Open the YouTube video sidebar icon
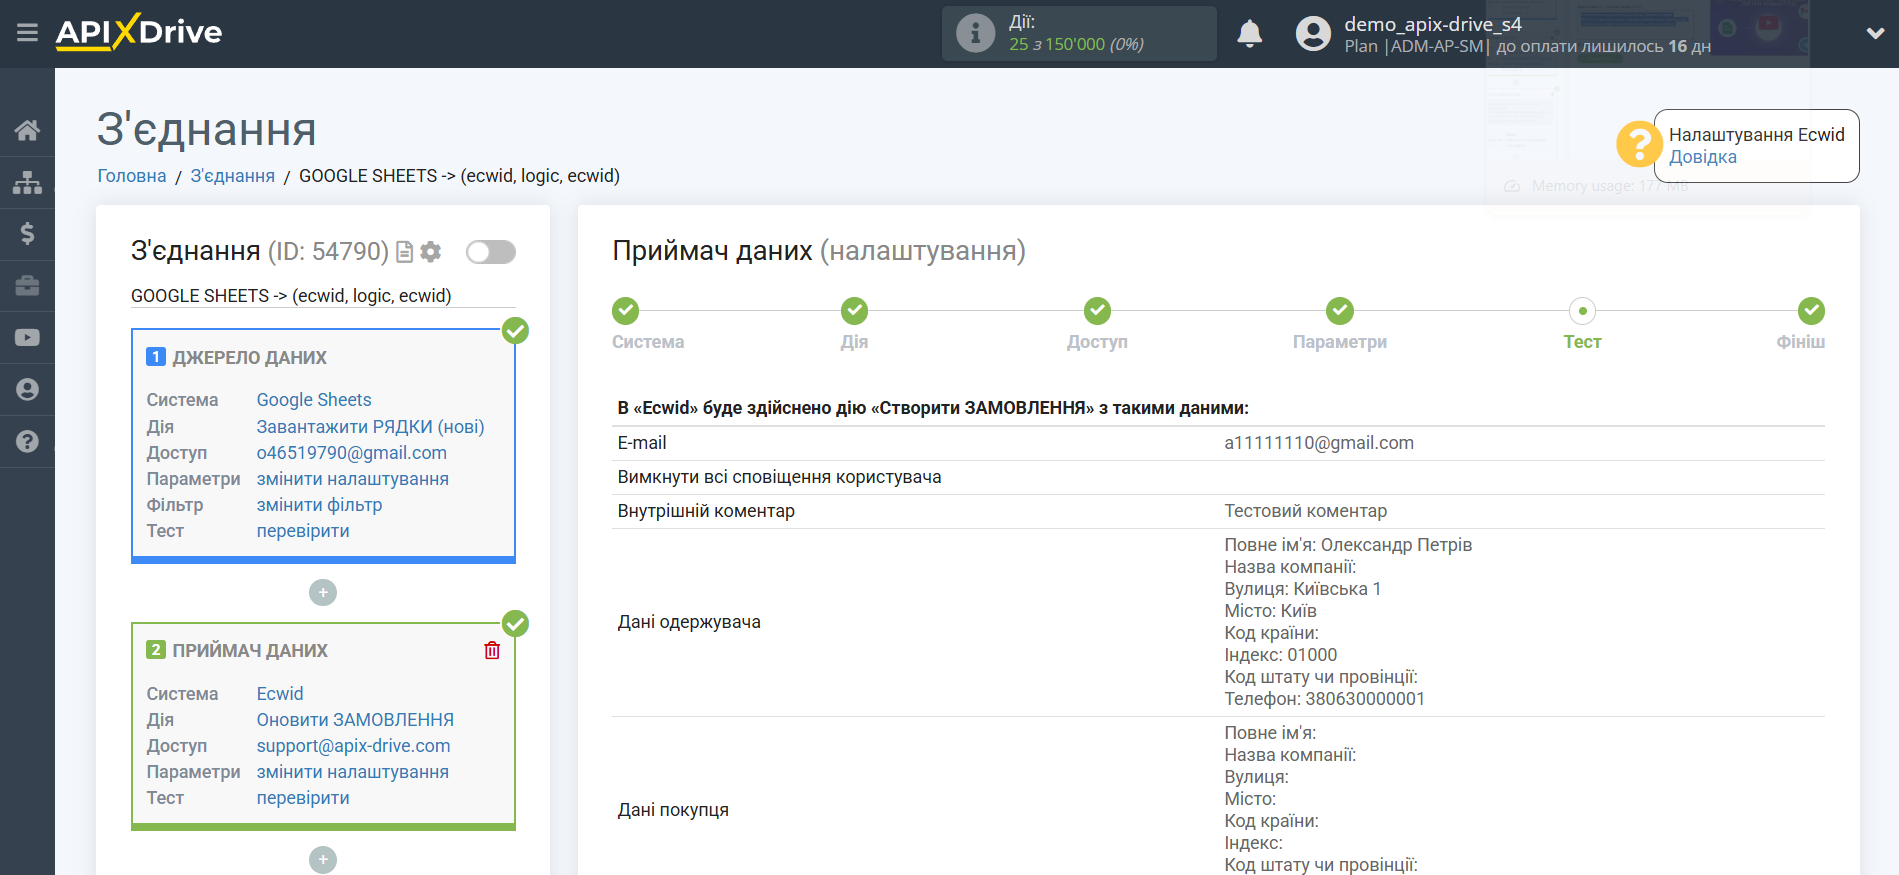 click(27, 338)
